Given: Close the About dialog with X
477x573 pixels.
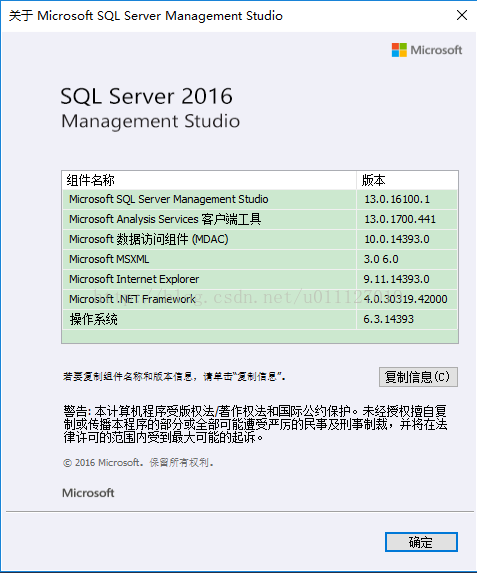Looking at the screenshot, I should [x=462, y=15].
